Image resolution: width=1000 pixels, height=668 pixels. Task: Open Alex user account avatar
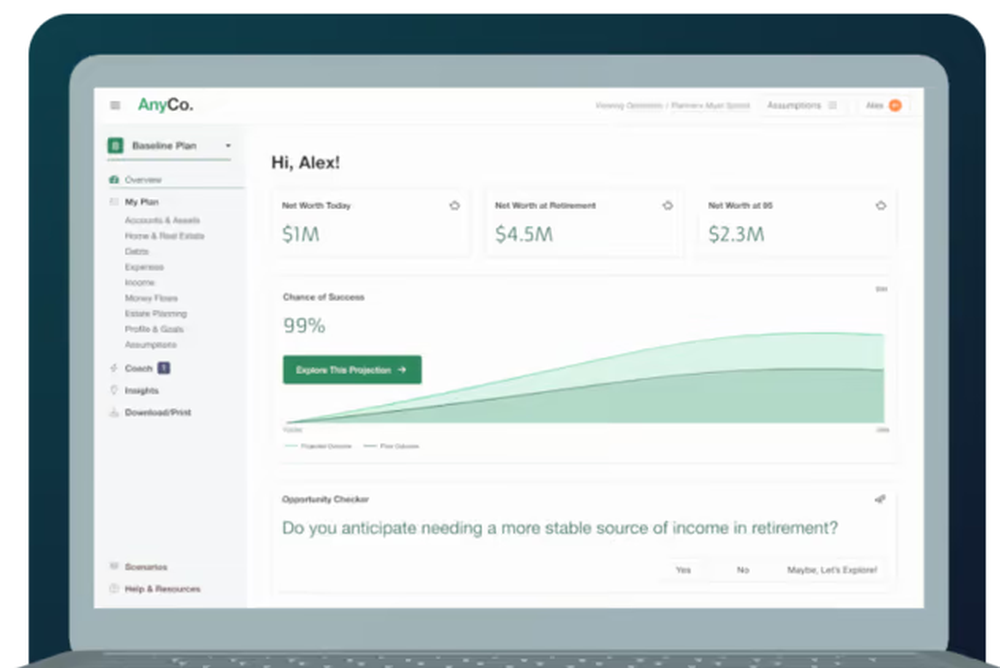[895, 105]
